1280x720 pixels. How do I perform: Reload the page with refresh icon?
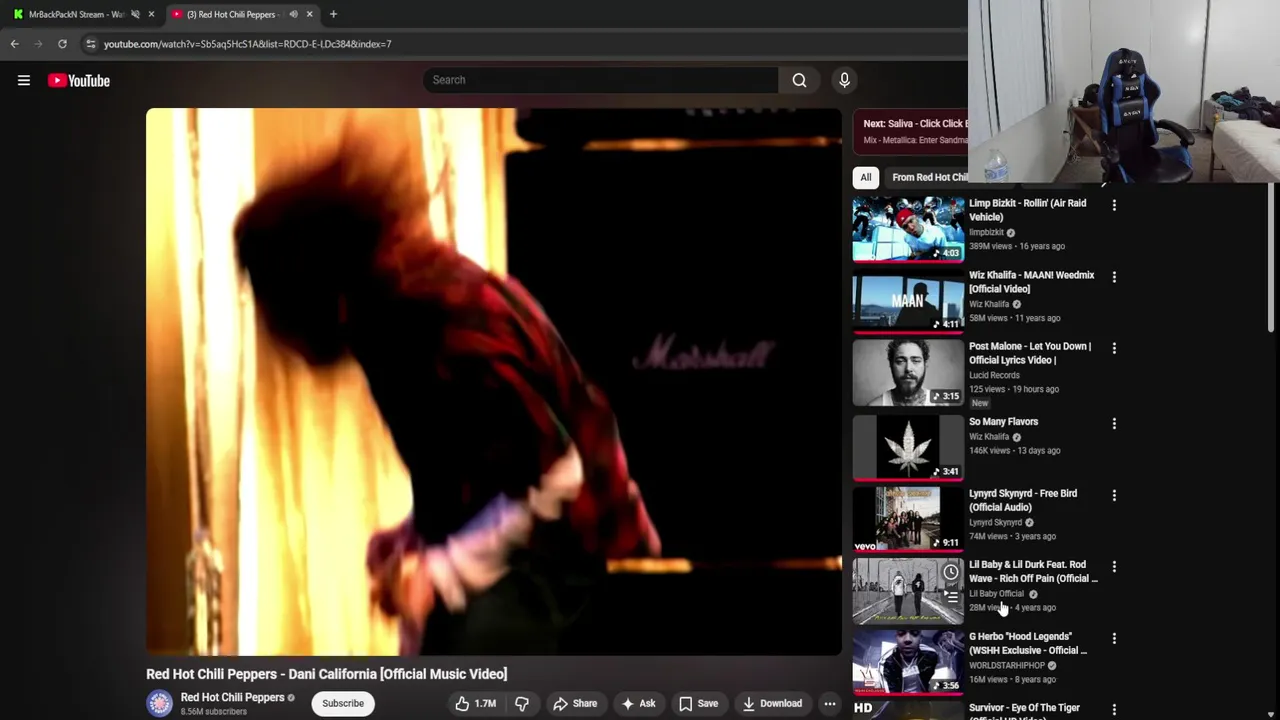click(62, 44)
